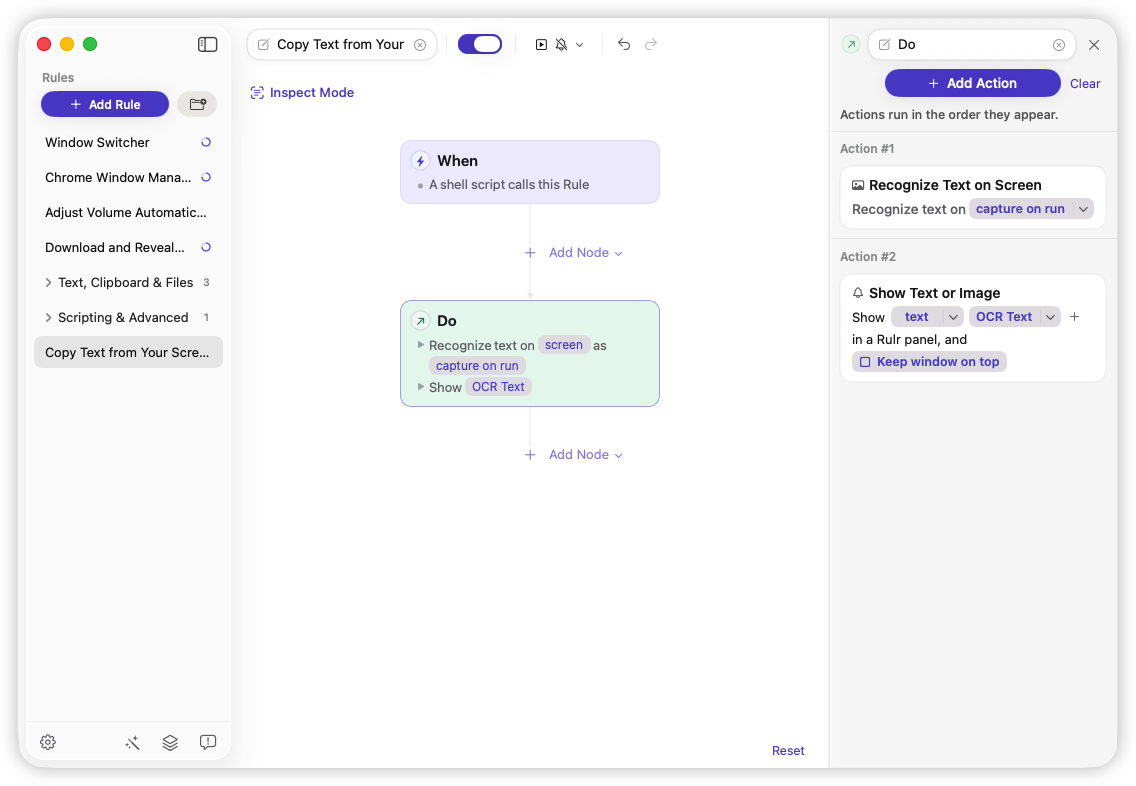
Task: Click the Add Action button
Action: pyautogui.click(x=972, y=83)
